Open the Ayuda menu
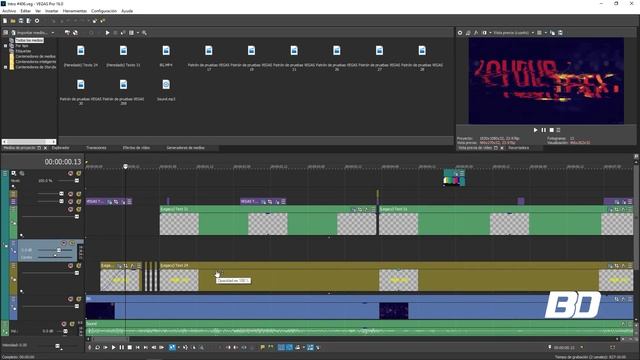 tap(127, 11)
